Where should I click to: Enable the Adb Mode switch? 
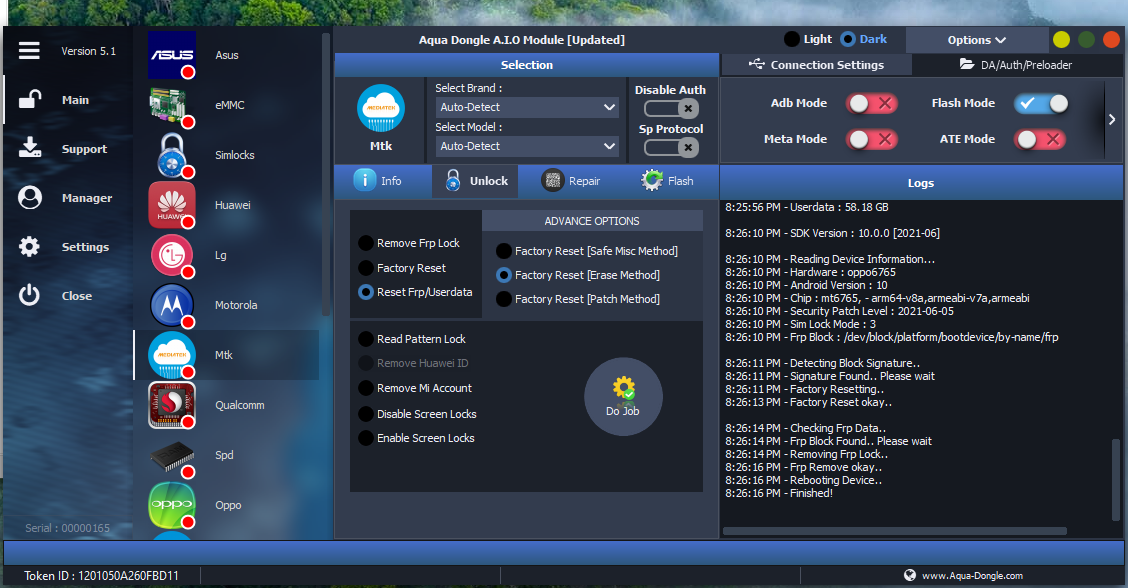click(870, 104)
